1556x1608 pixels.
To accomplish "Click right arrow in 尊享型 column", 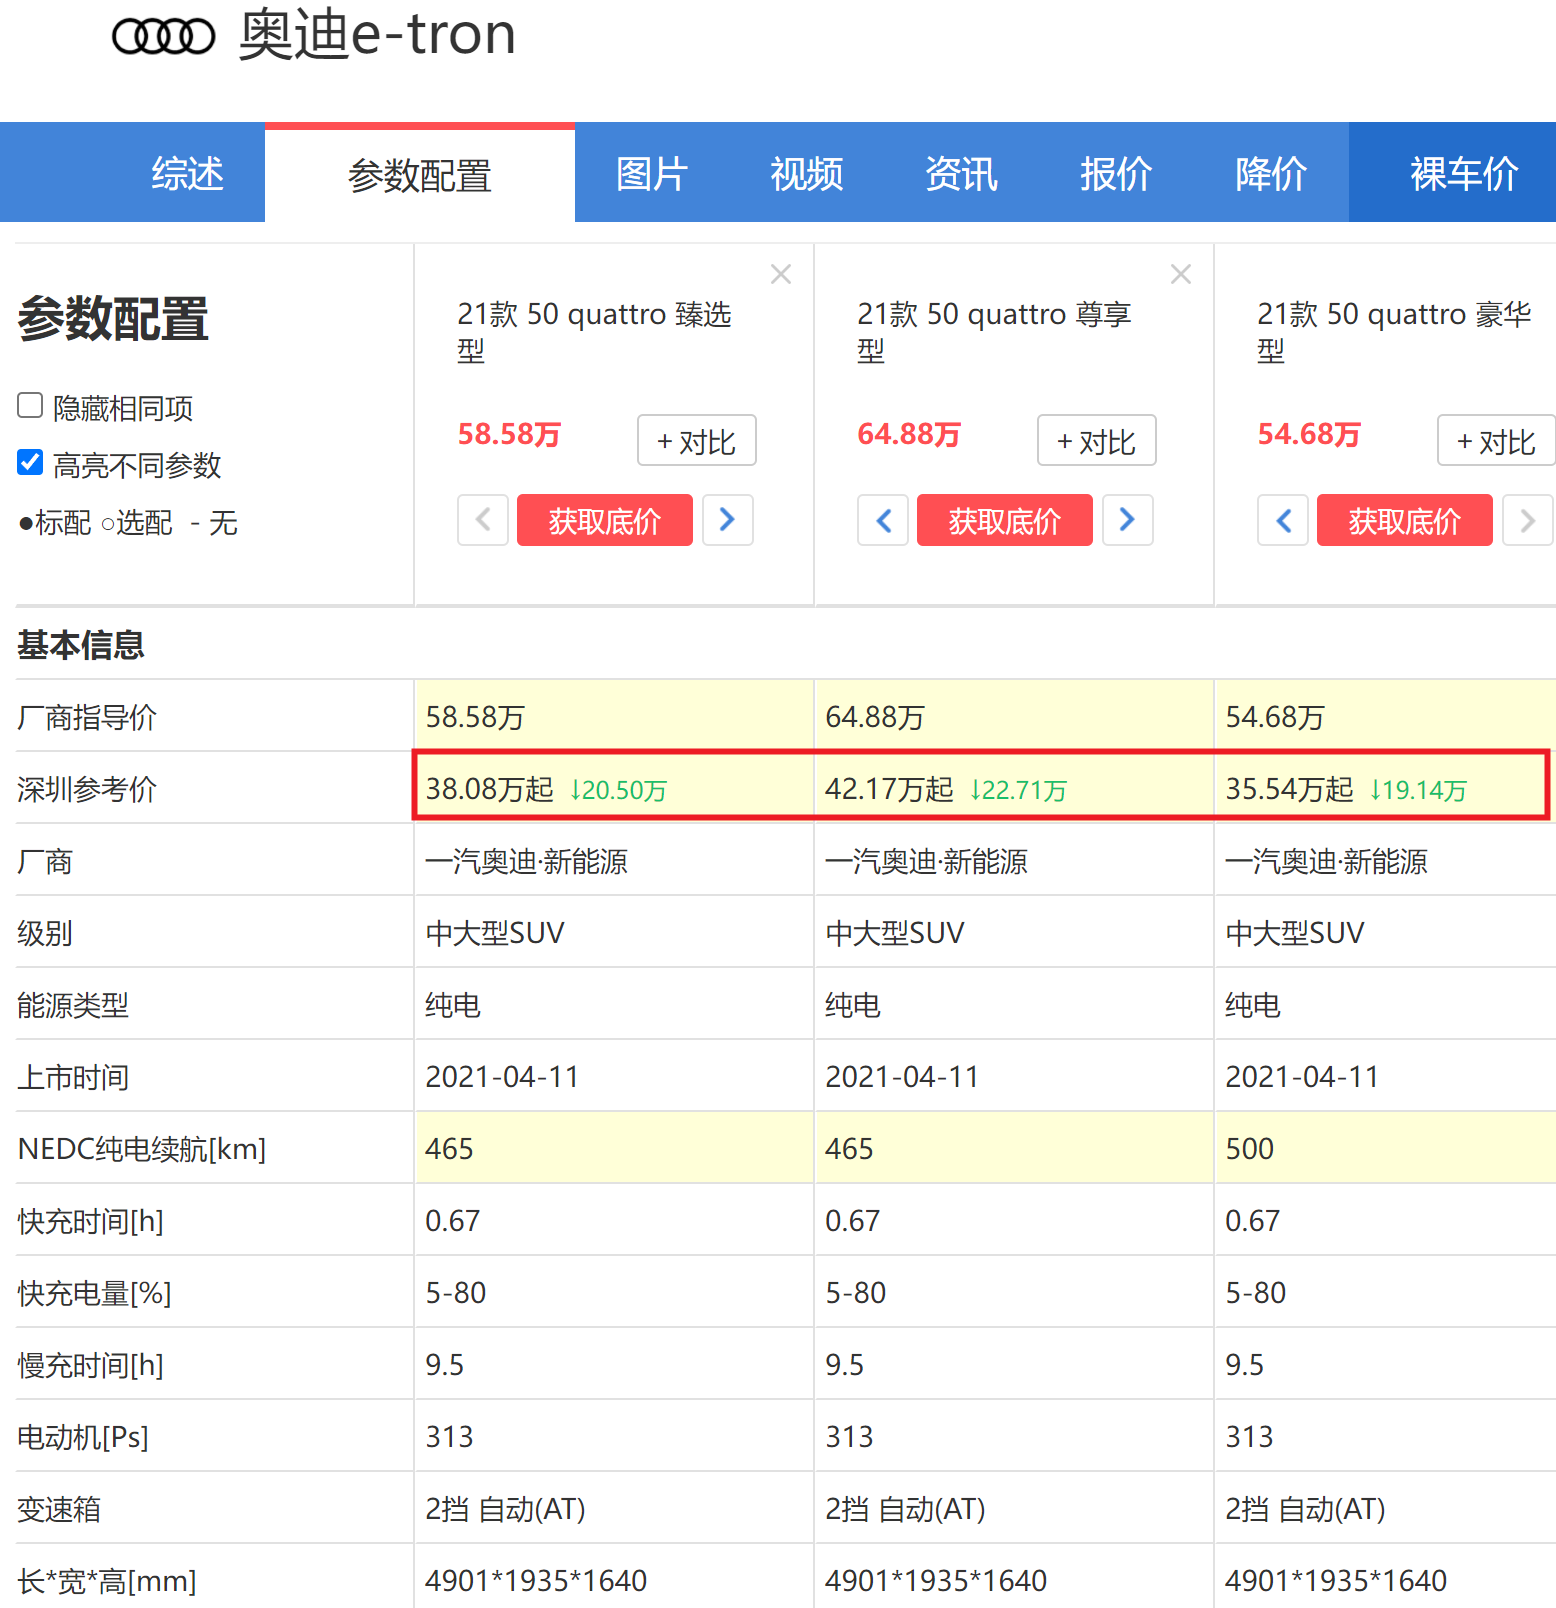I will [1127, 520].
